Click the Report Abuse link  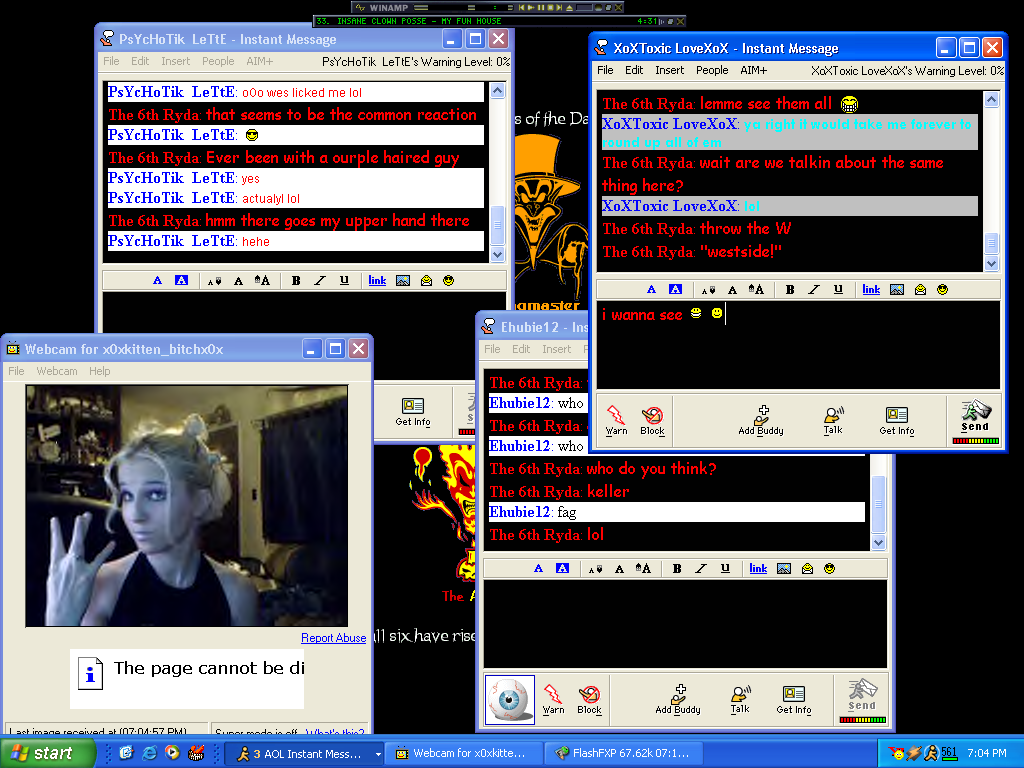(333, 638)
